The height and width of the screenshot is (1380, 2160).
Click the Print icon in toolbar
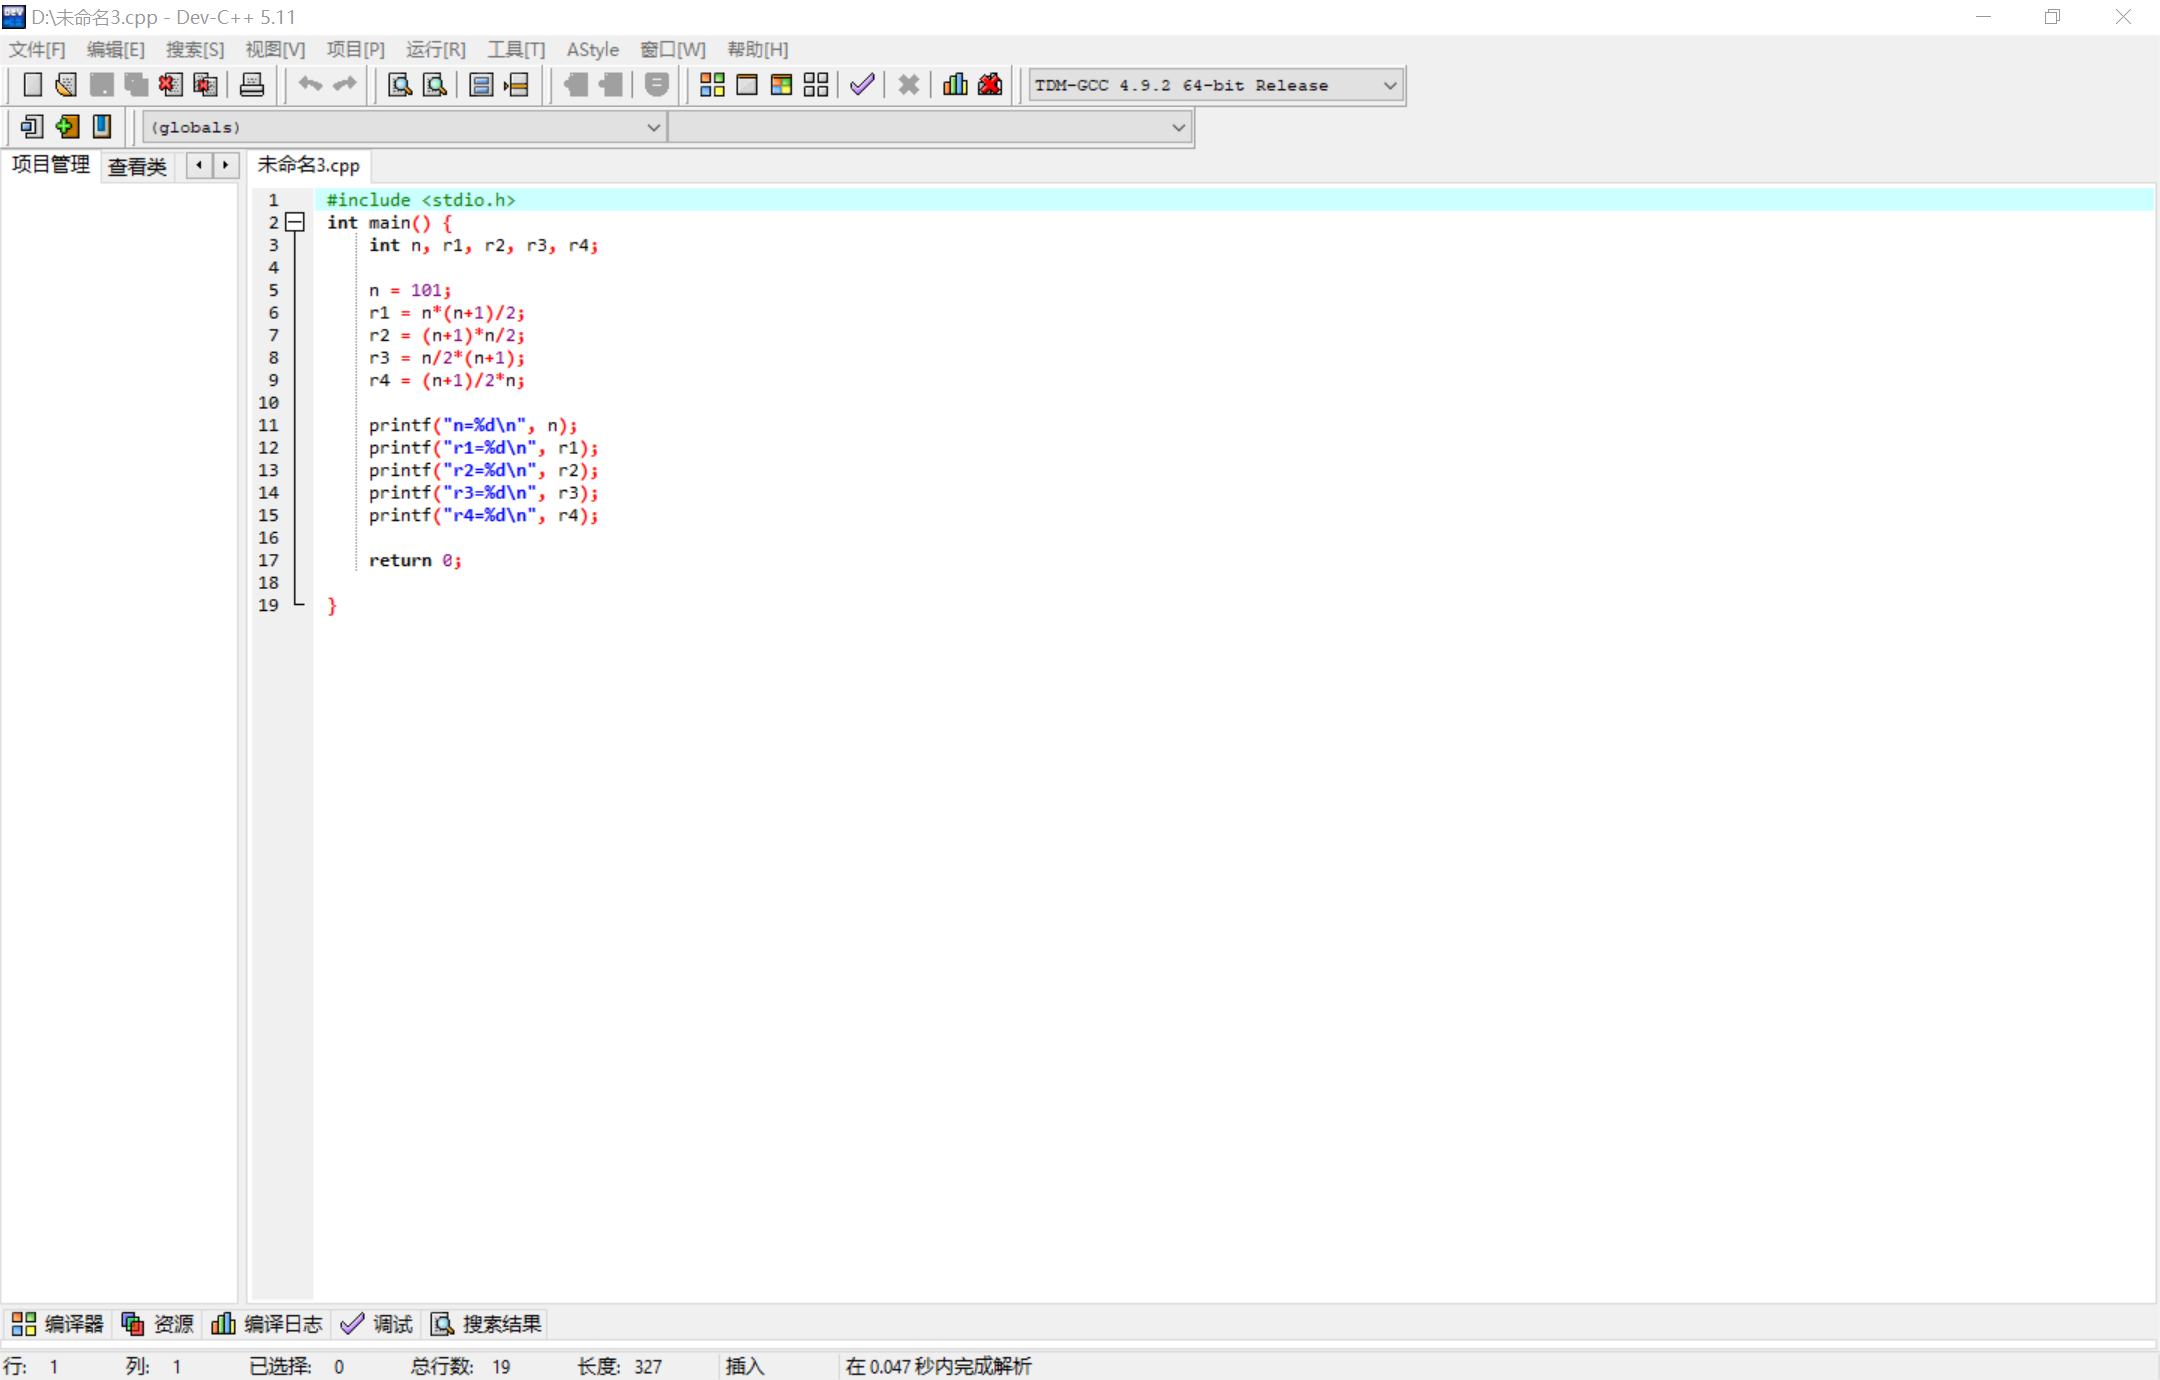252,85
